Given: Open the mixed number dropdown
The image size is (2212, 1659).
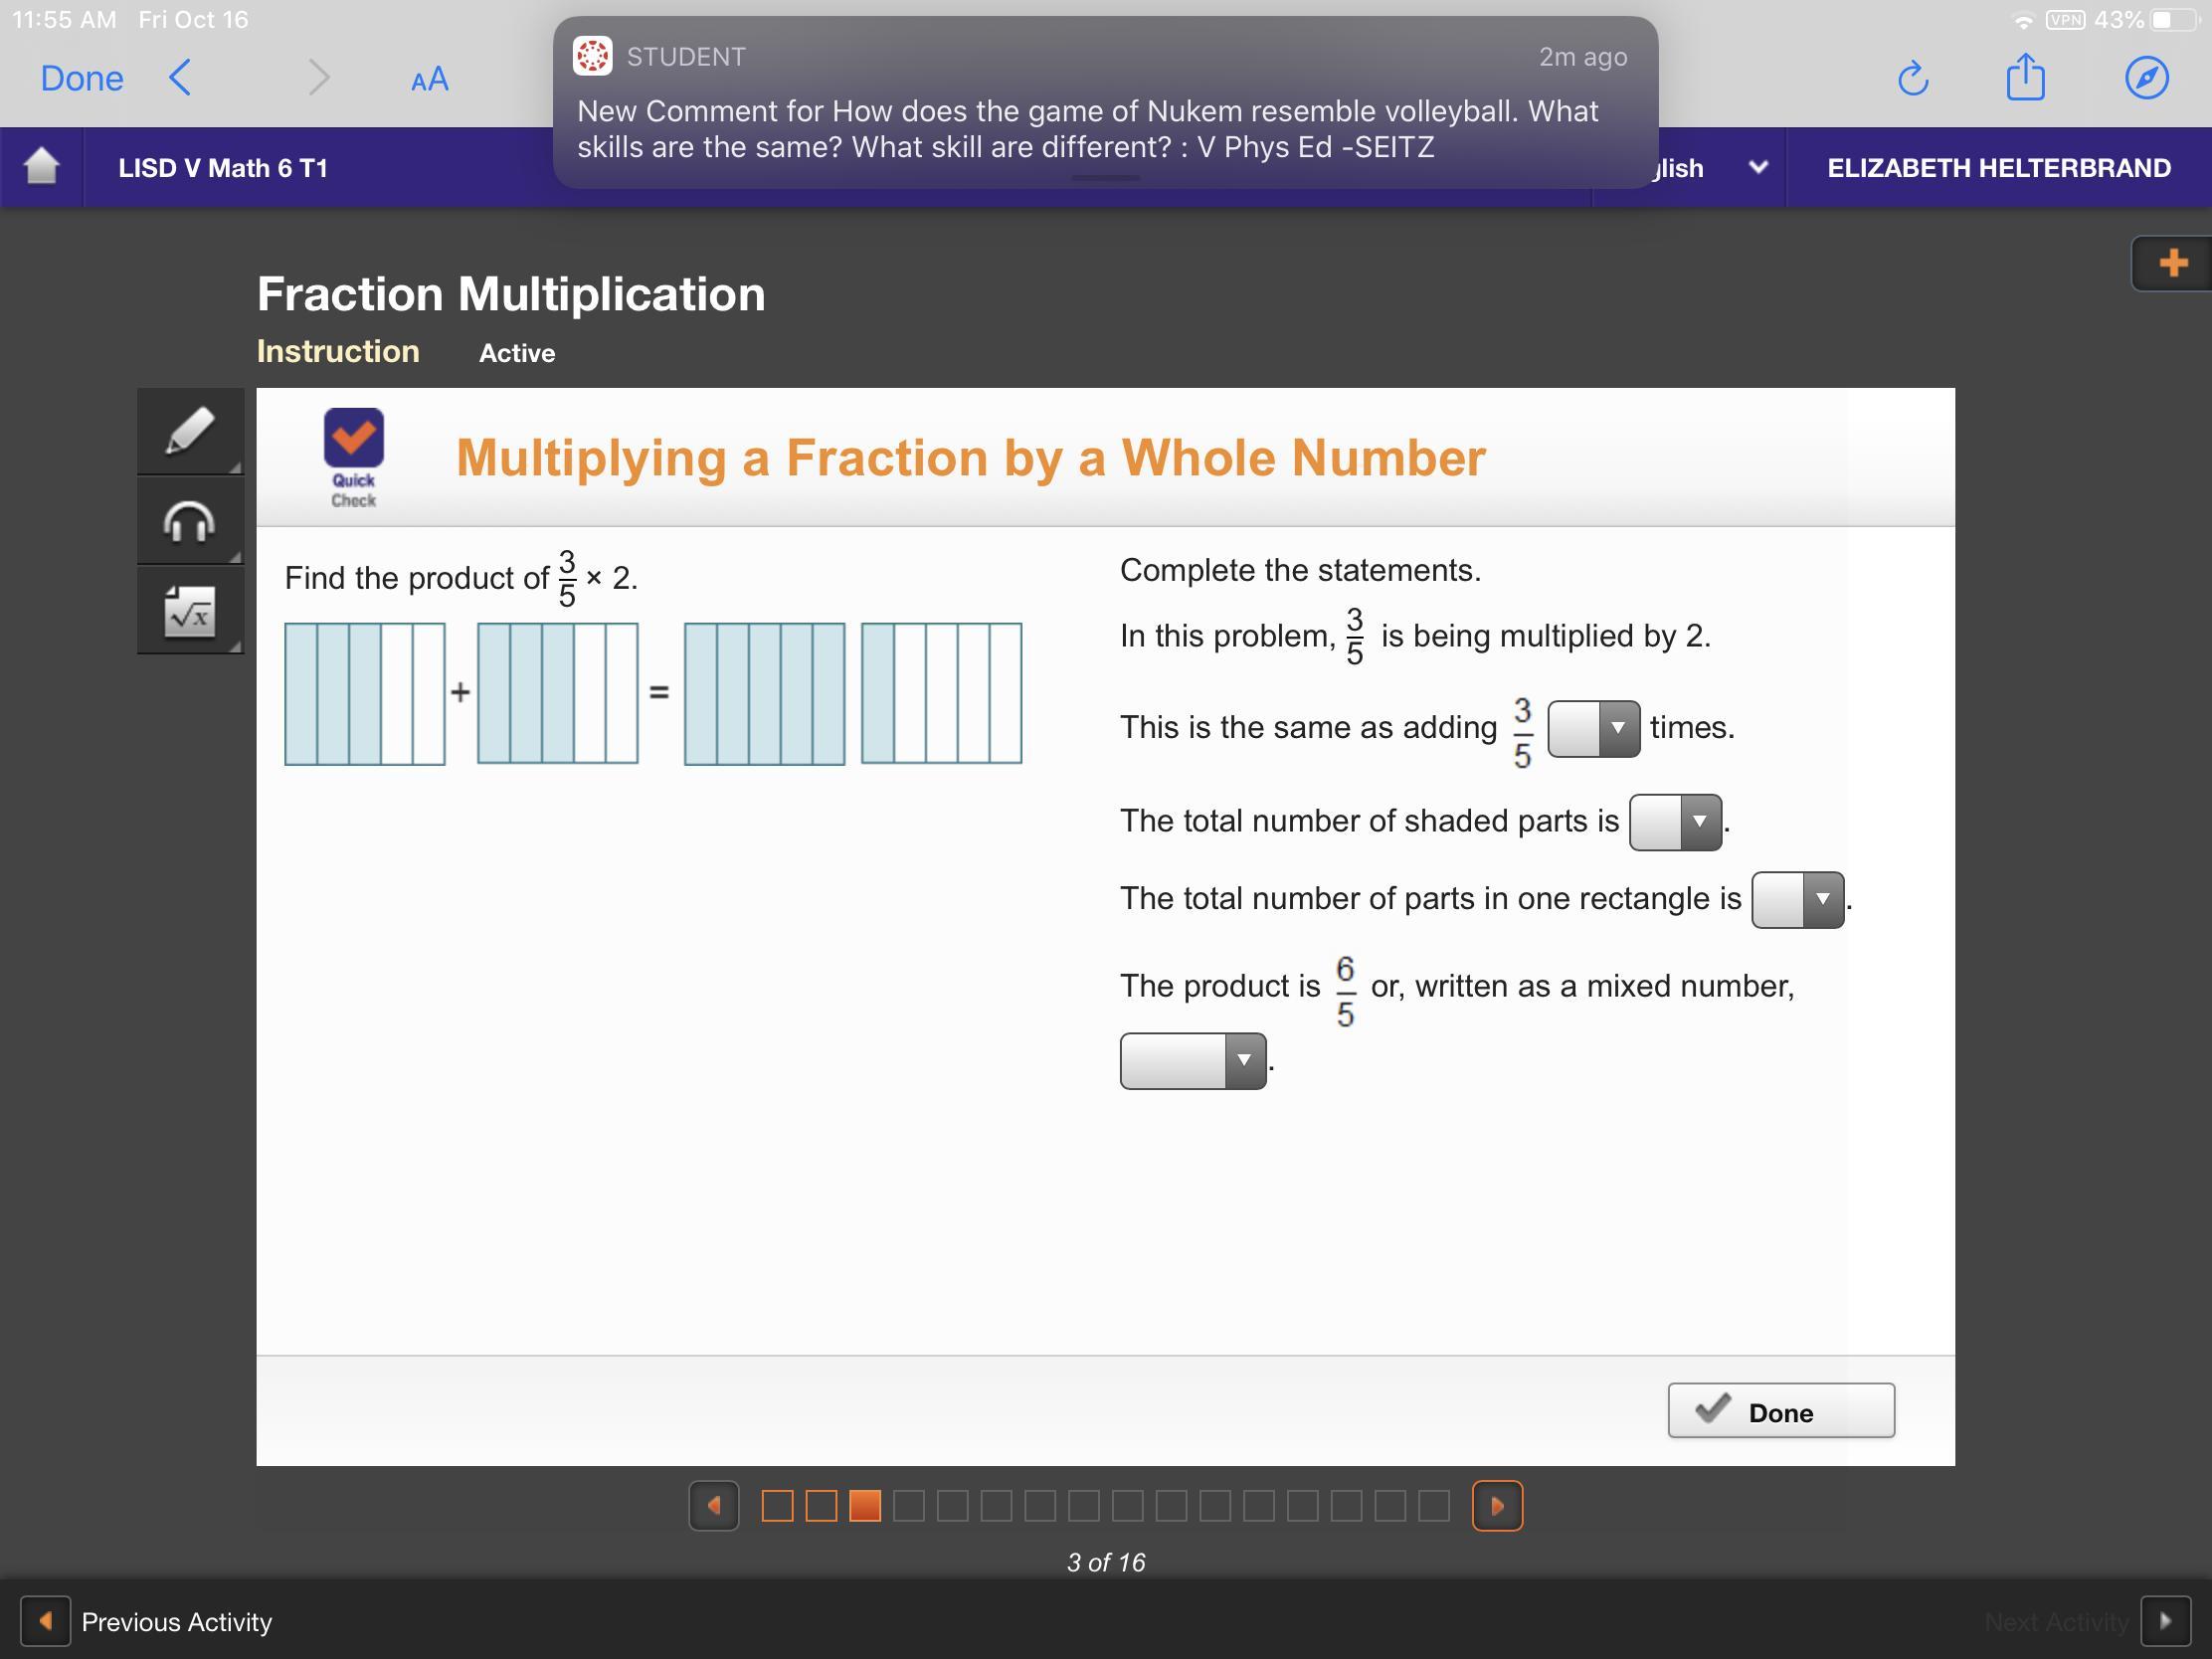Looking at the screenshot, I should pos(1193,1061).
